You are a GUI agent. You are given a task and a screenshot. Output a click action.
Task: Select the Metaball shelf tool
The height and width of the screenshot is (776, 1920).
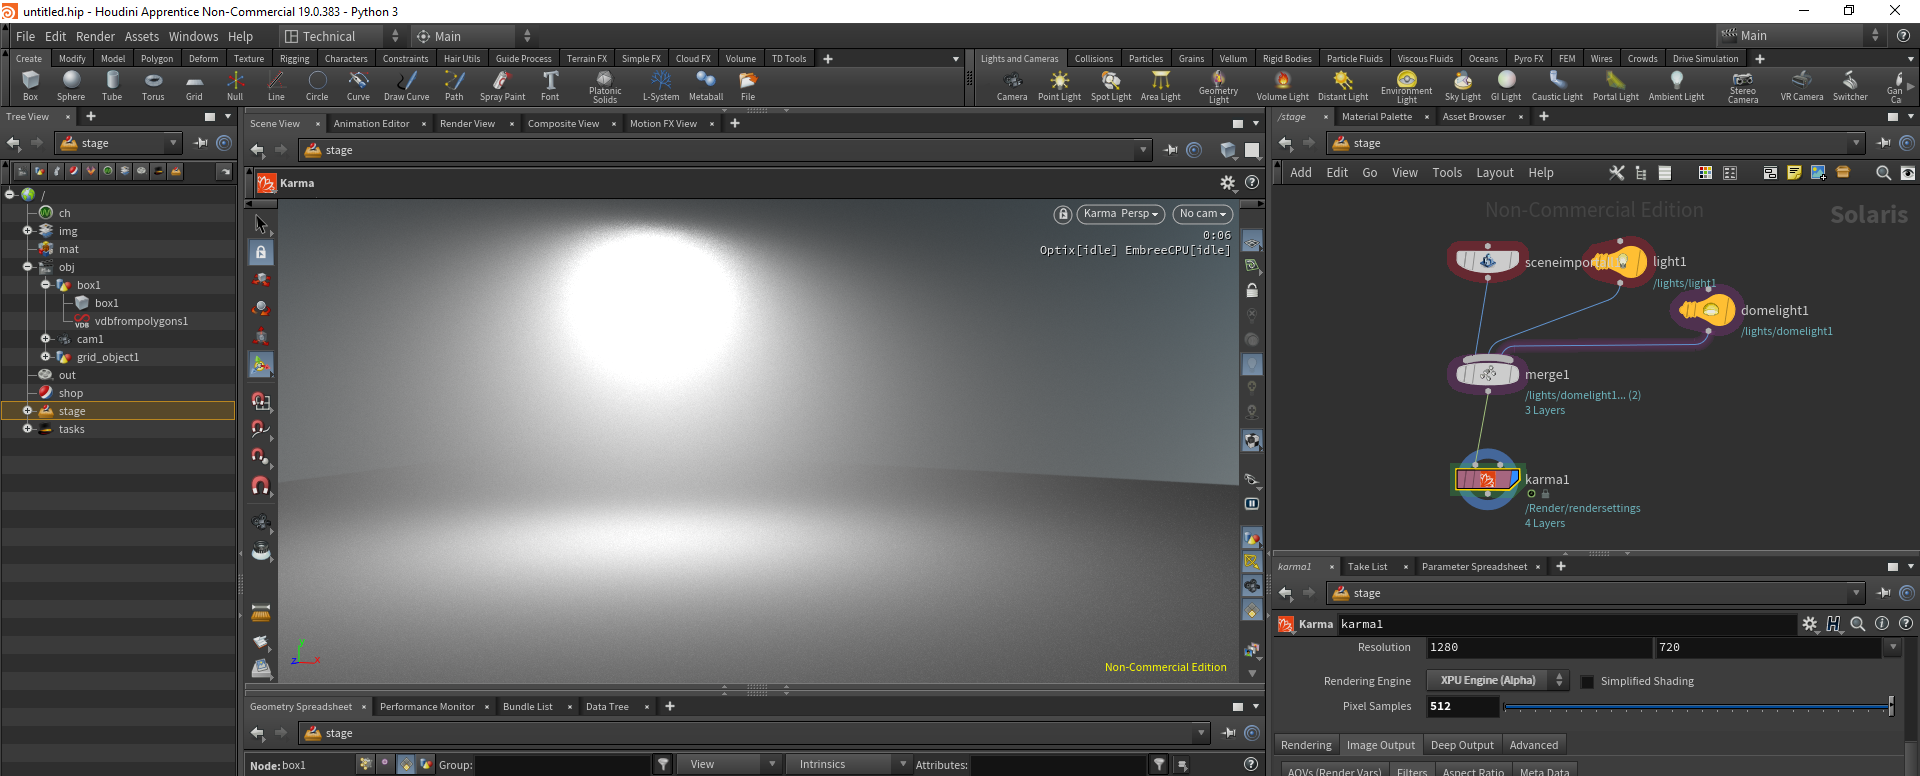[x=706, y=86]
